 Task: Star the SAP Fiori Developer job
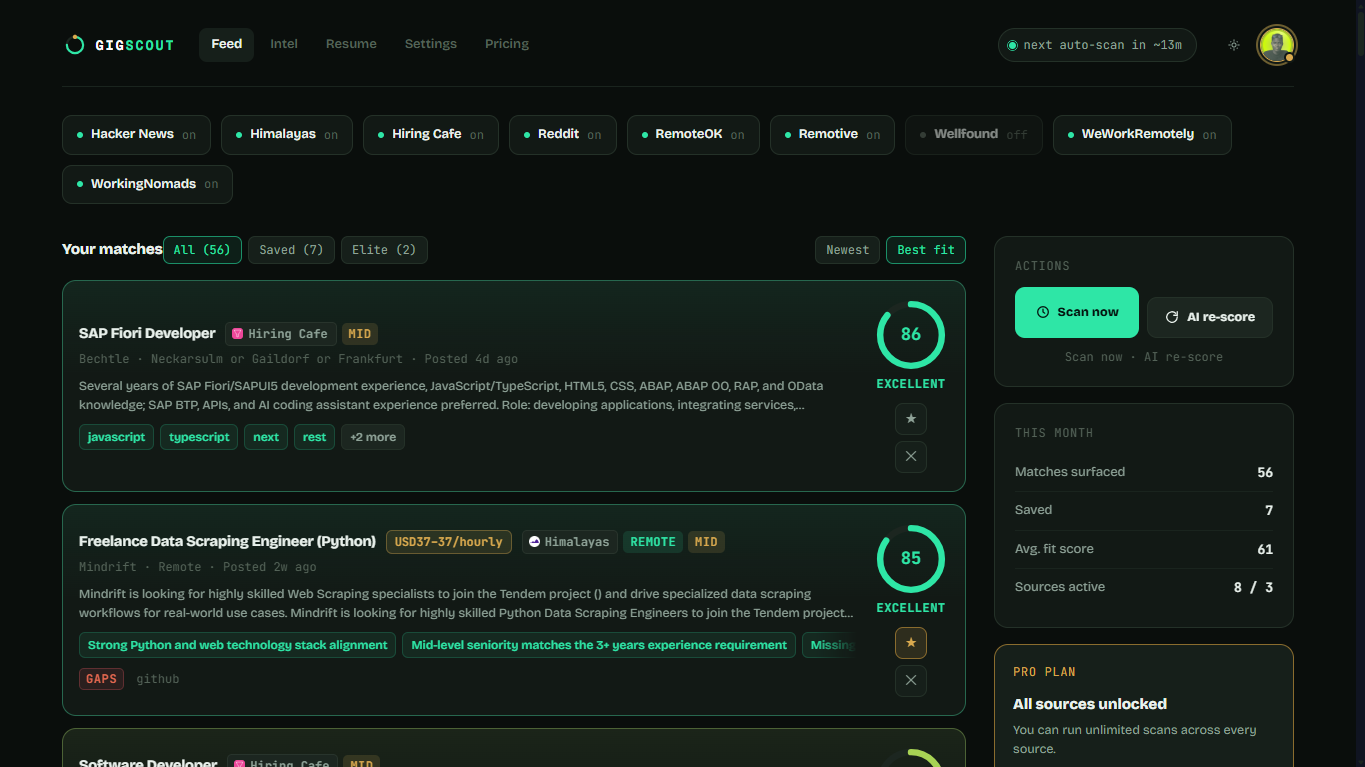click(x=911, y=419)
